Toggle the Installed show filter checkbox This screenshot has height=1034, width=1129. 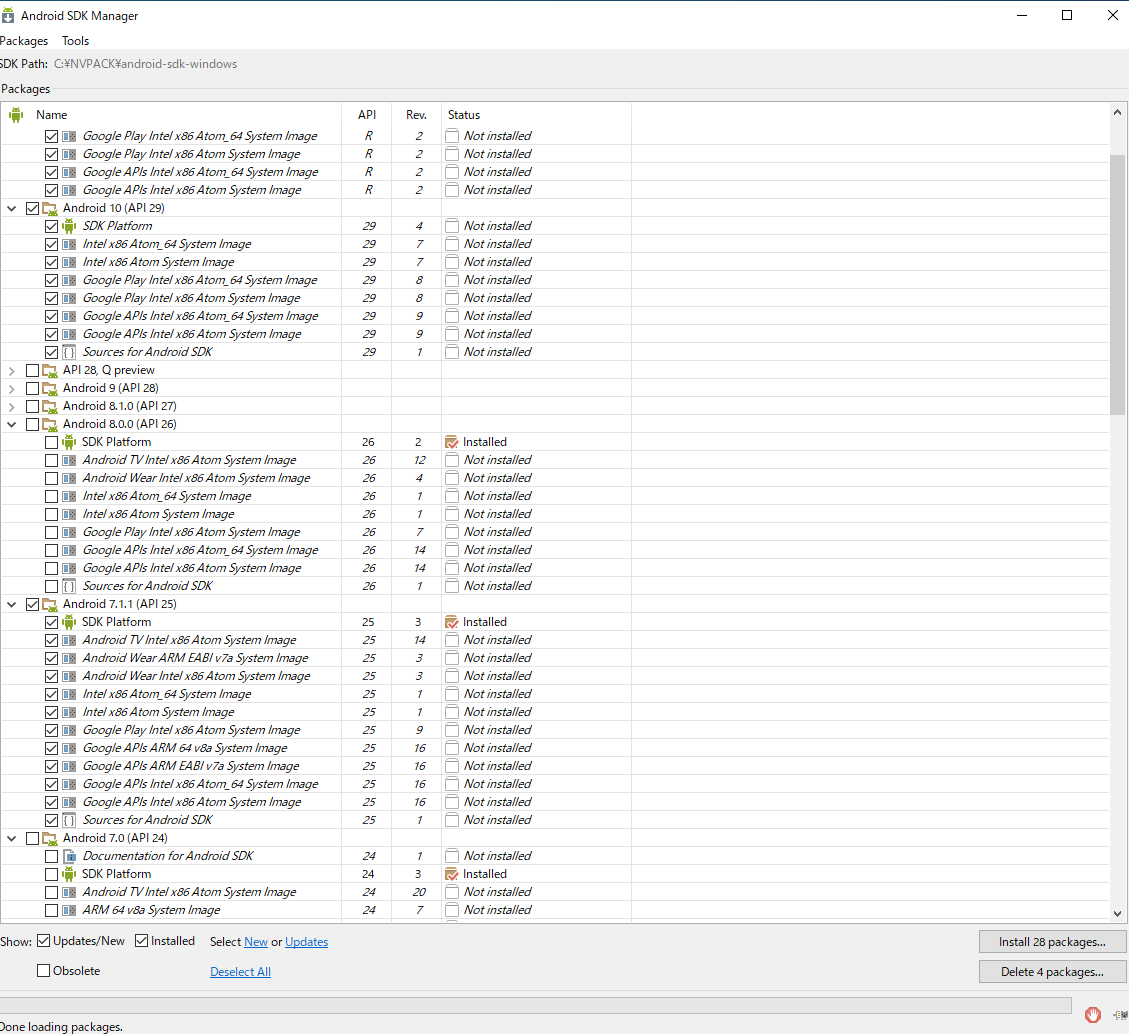click(x=142, y=940)
